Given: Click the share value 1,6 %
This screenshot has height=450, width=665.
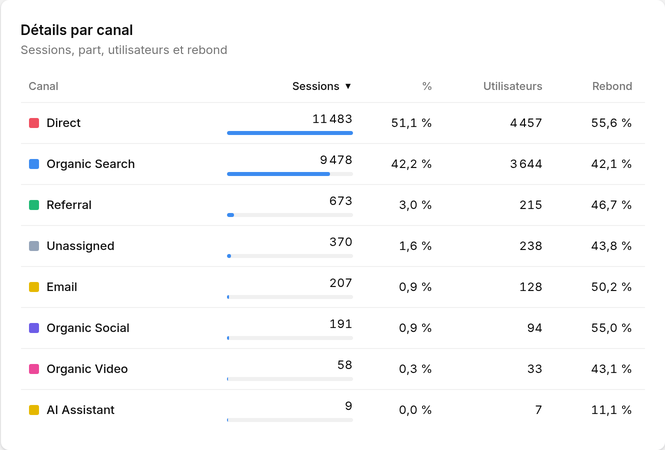Looking at the screenshot, I should coord(415,246).
